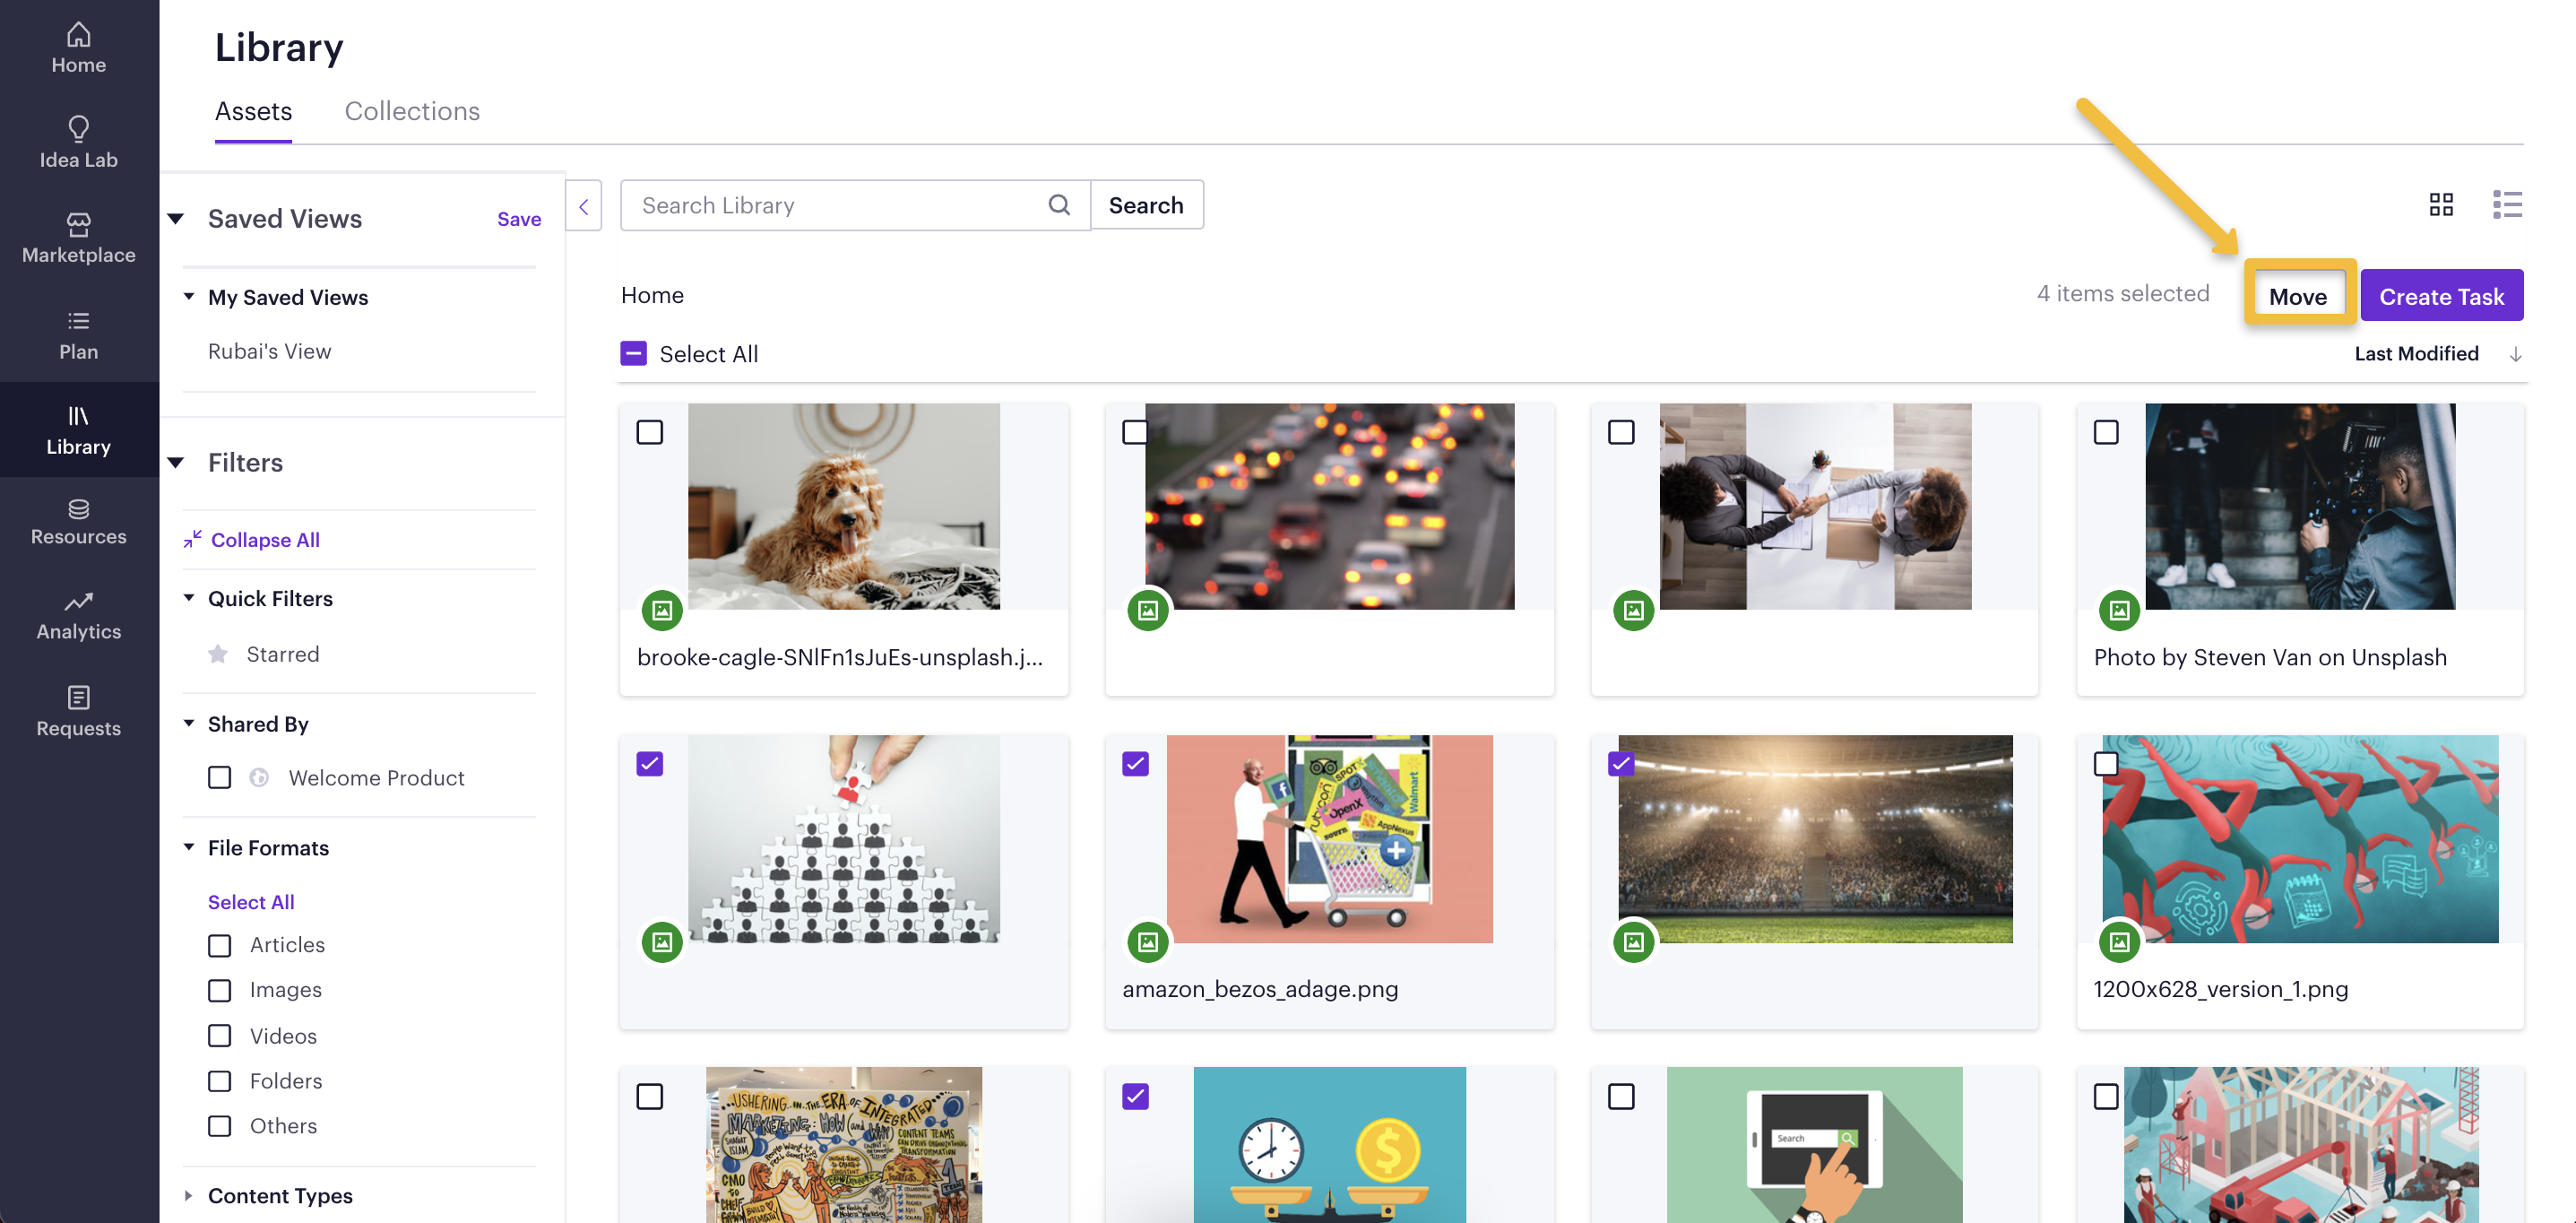This screenshot has width=2576, height=1223.
Task: Check the traffic photo asset checkbox
Action: point(1135,432)
